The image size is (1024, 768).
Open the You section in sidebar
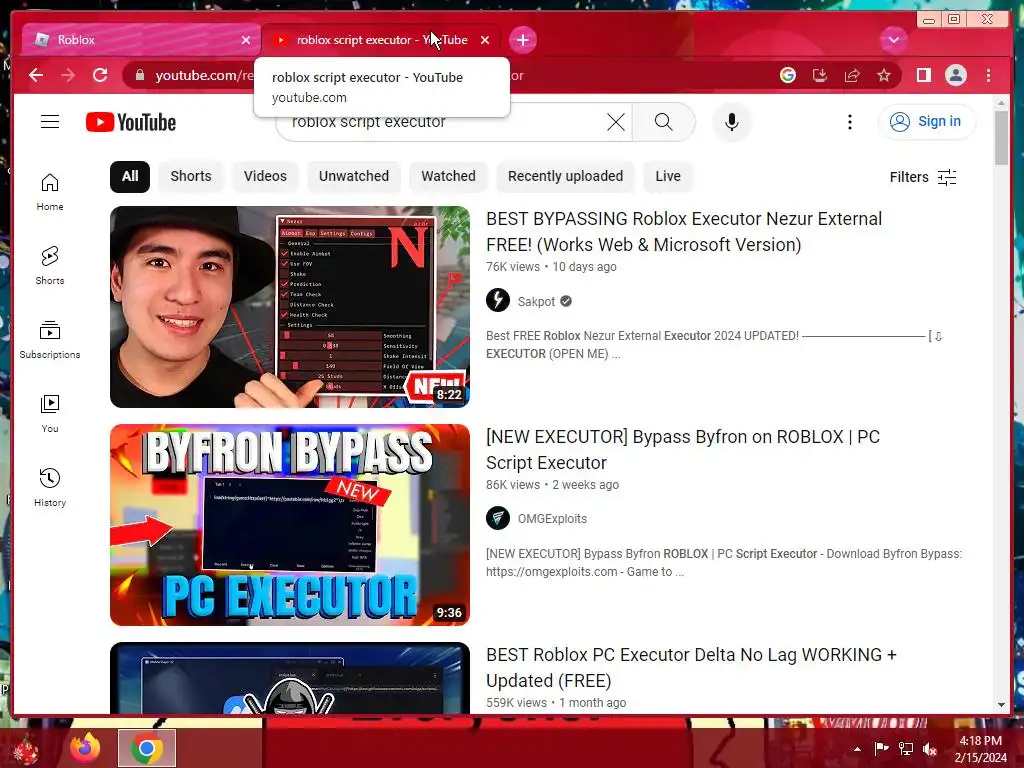click(x=50, y=414)
